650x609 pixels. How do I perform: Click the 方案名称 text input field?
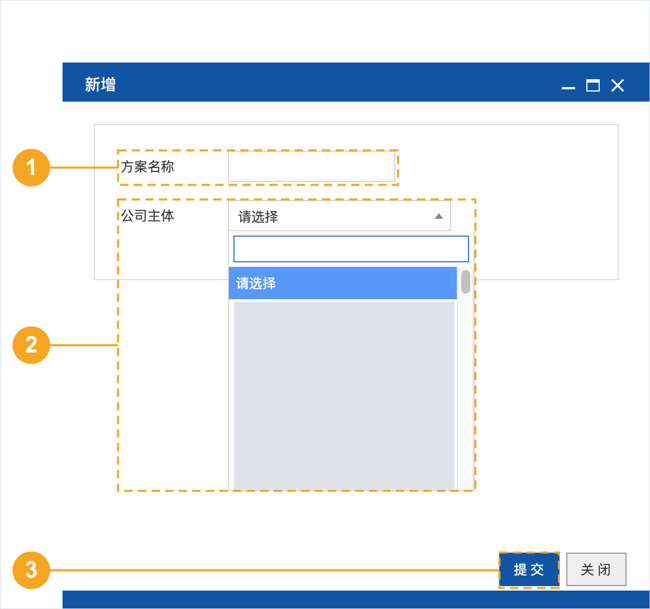coord(311,167)
